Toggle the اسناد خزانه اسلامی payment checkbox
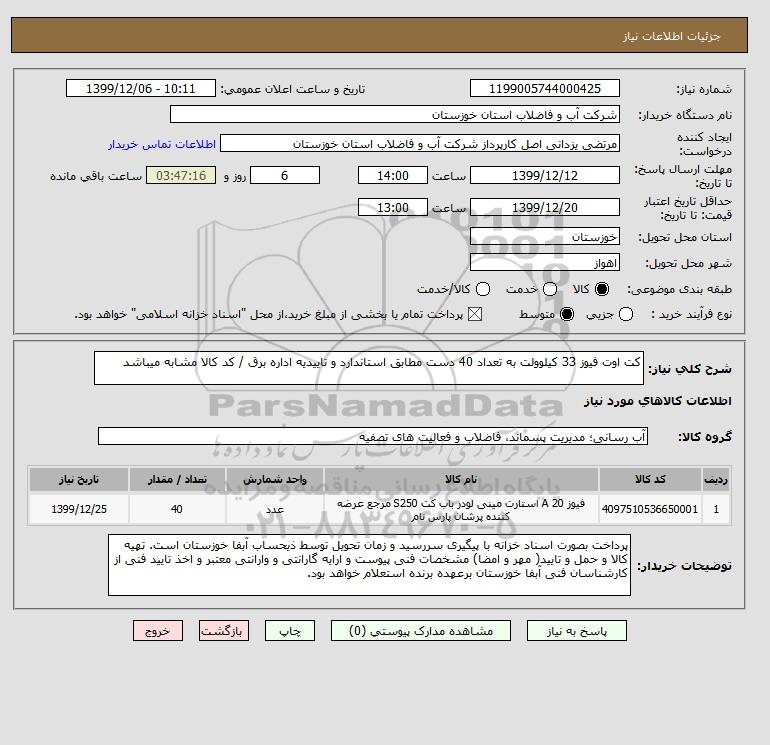The height and width of the screenshot is (745, 770). coord(475,314)
